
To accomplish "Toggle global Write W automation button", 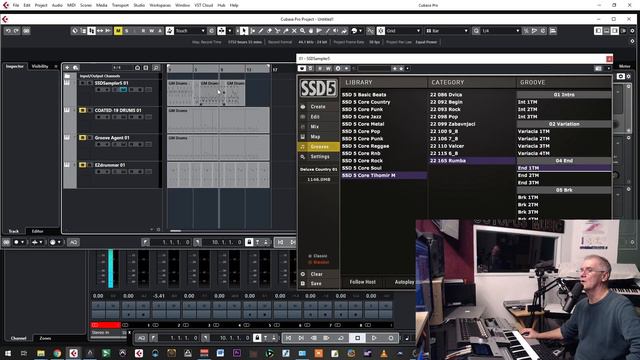I will click(x=151, y=31).
